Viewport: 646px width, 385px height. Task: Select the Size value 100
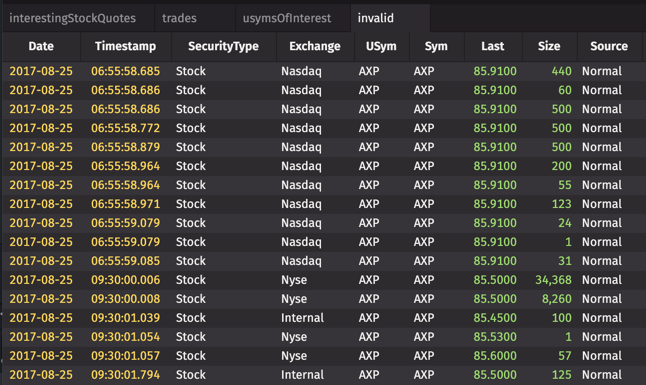[561, 318]
